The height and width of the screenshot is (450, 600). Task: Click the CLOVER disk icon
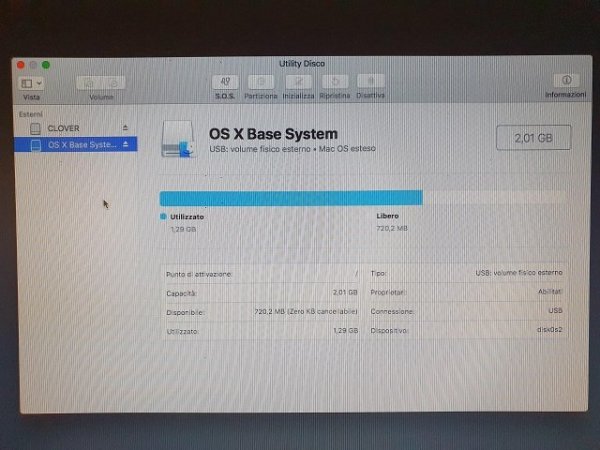pos(35,129)
